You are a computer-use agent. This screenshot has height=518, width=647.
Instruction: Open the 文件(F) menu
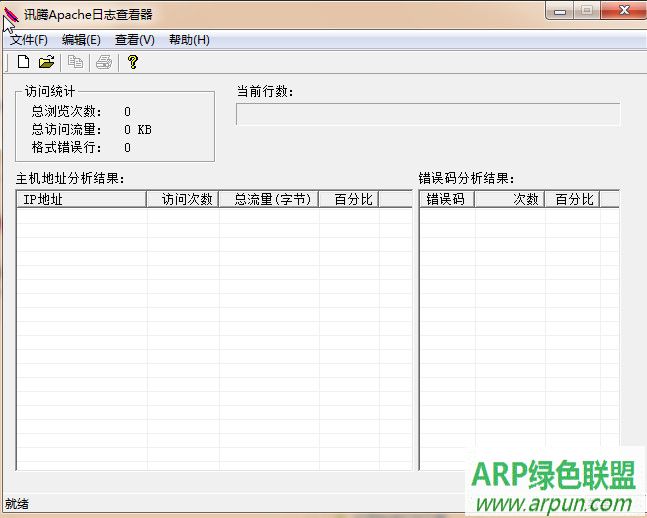(x=29, y=40)
